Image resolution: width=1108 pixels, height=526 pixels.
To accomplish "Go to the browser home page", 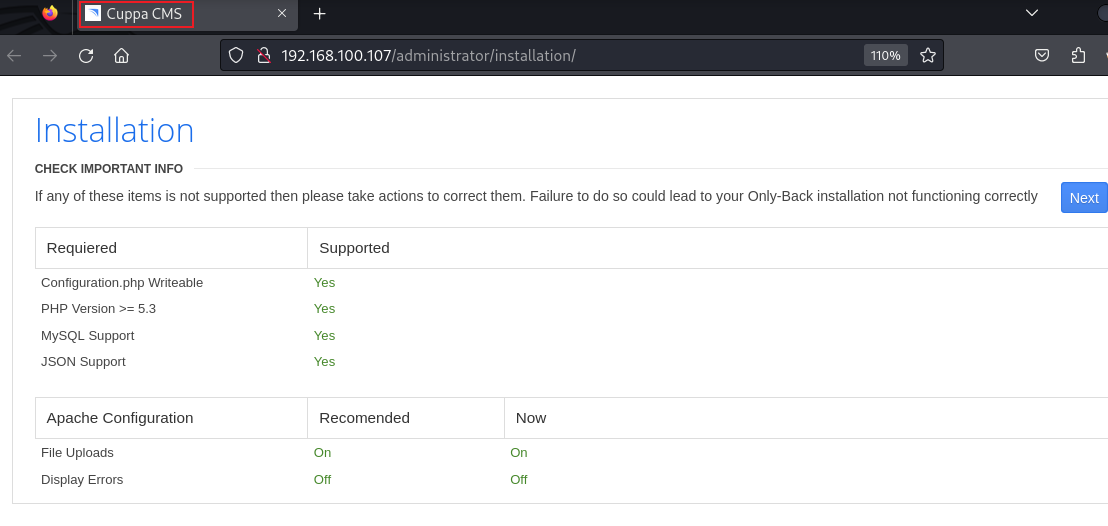I will [x=121, y=56].
